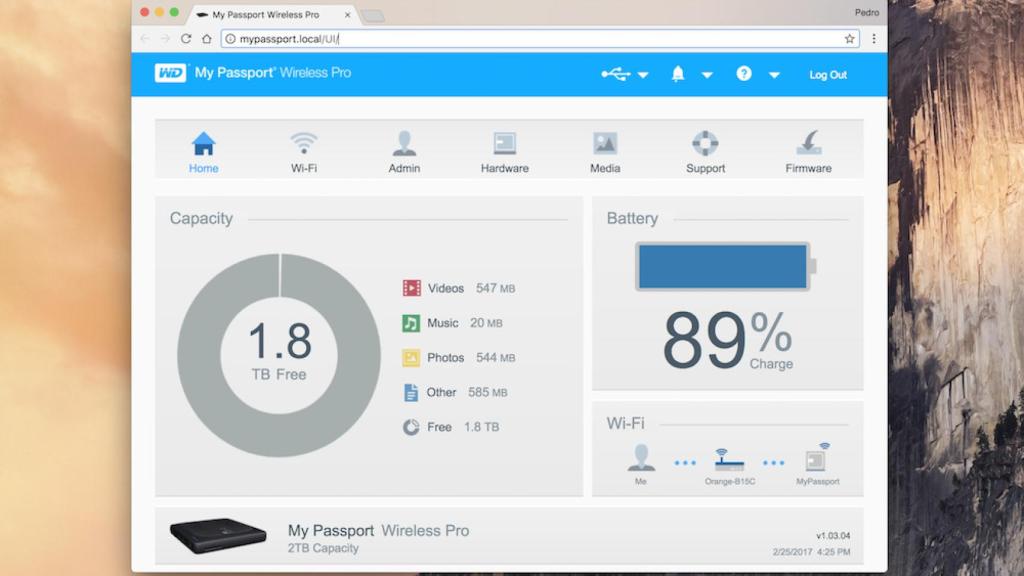Click the Log Out button
The width and height of the screenshot is (1024, 576).
click(x=828, y=74)
